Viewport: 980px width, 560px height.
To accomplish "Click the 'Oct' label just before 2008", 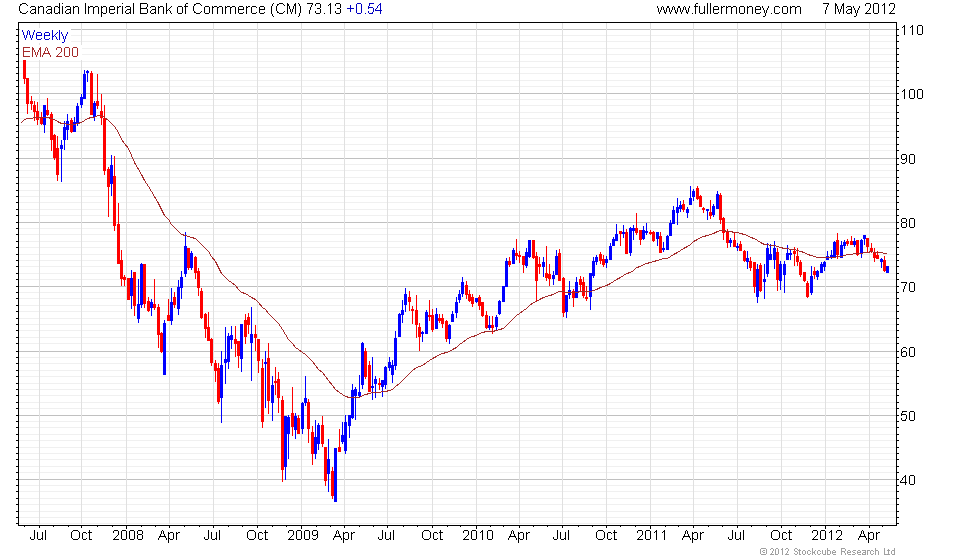I will click(x=81, y=536).
